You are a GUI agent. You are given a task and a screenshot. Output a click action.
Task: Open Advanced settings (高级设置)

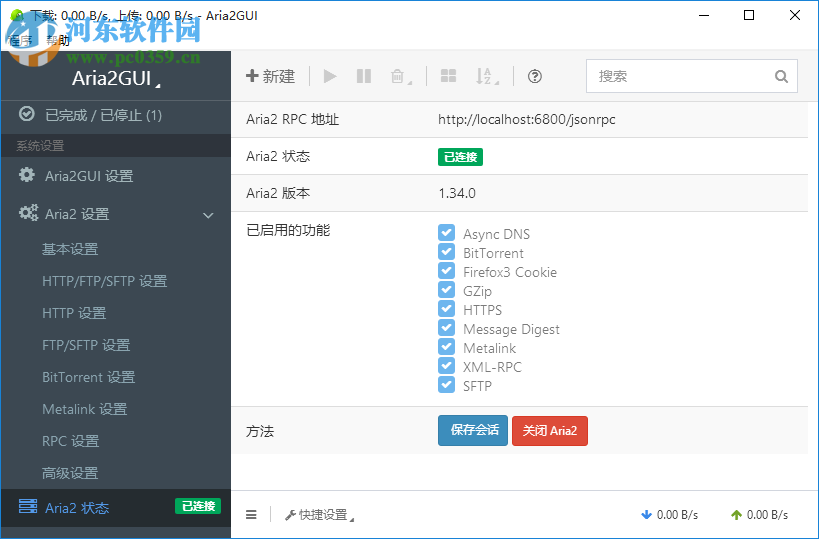click(x=70, y=473)
